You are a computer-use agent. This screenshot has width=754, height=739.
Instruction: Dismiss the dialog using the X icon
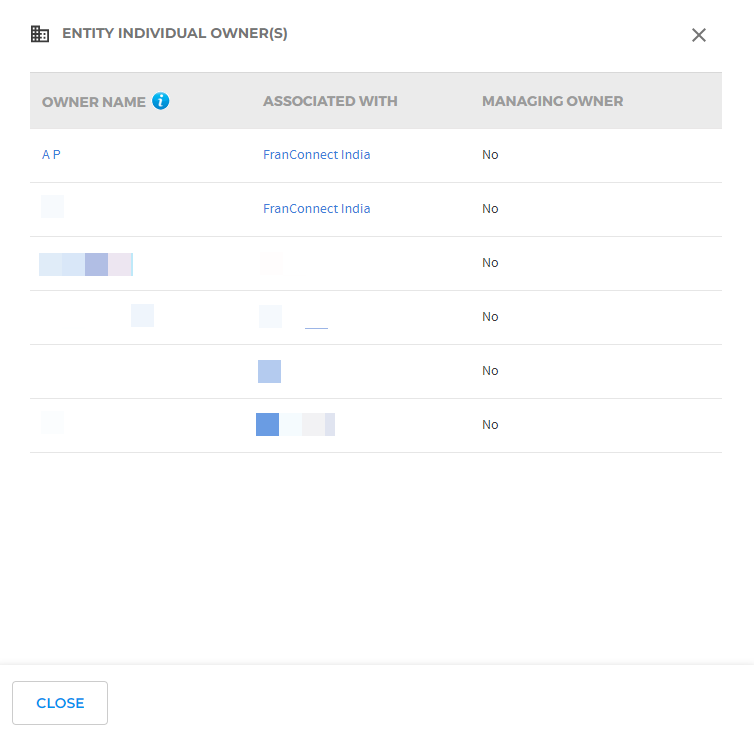(699, 35)
